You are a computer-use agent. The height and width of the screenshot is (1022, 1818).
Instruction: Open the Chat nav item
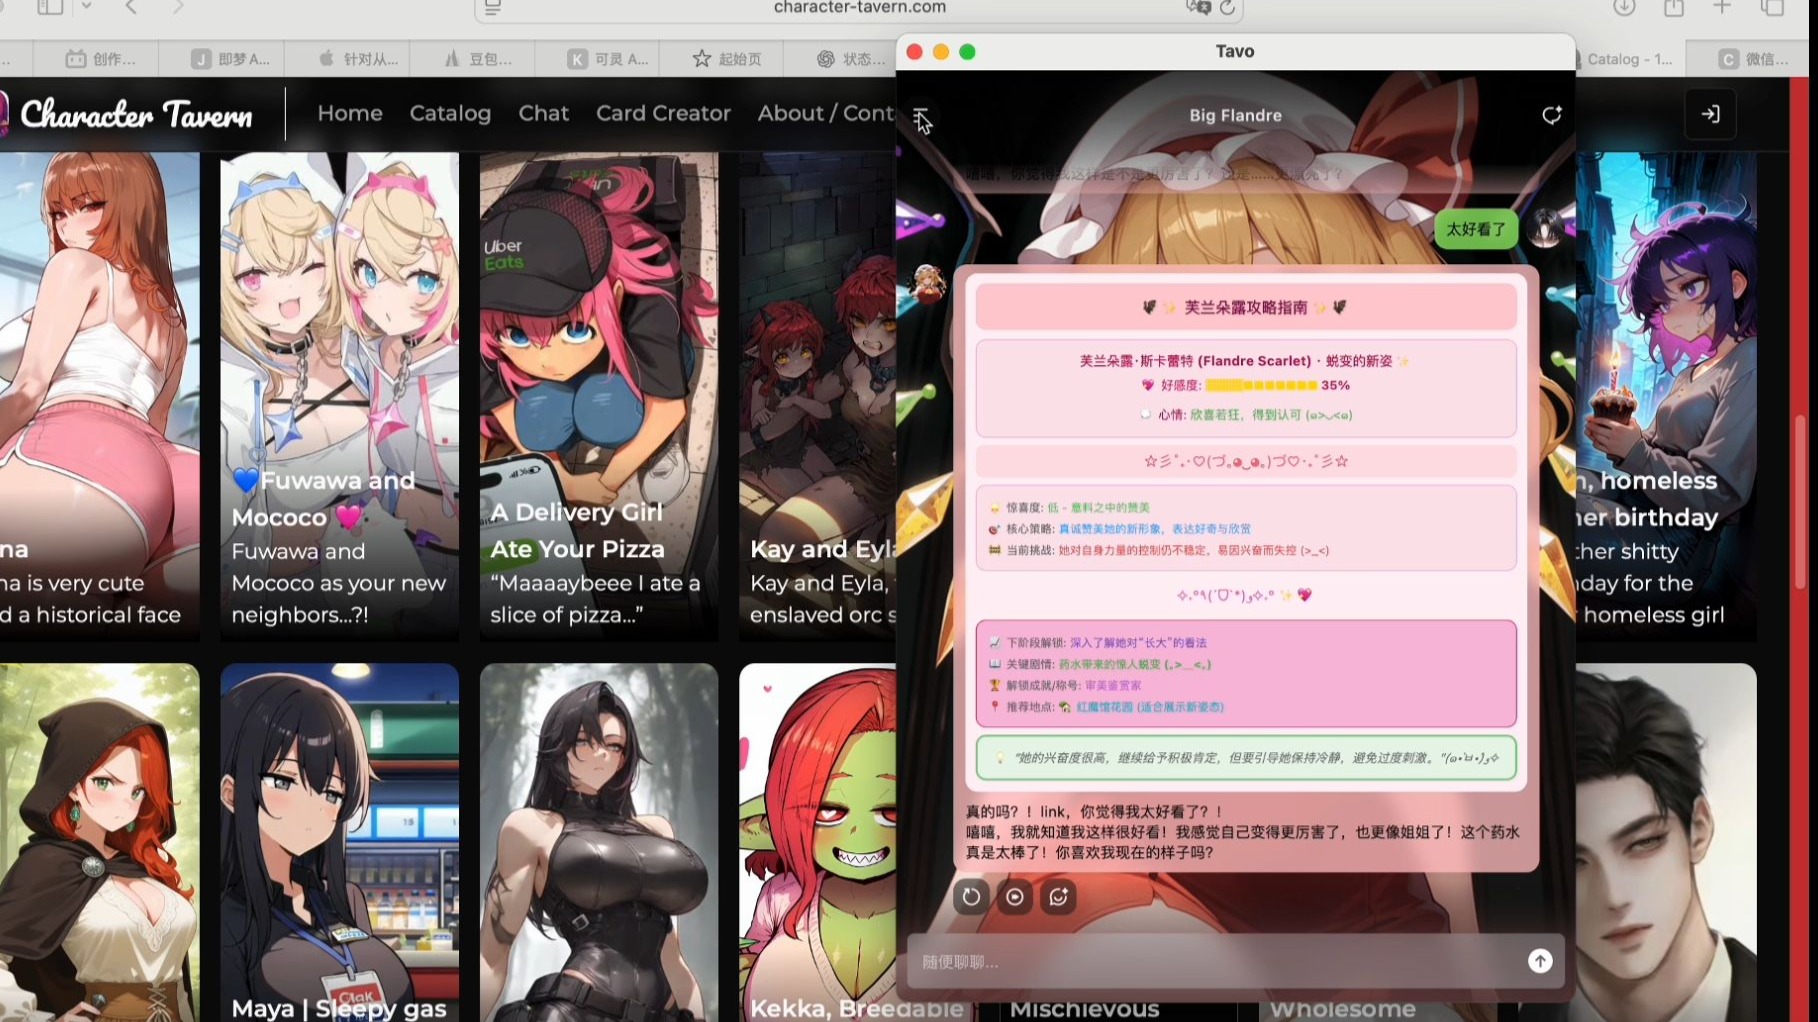543,113
